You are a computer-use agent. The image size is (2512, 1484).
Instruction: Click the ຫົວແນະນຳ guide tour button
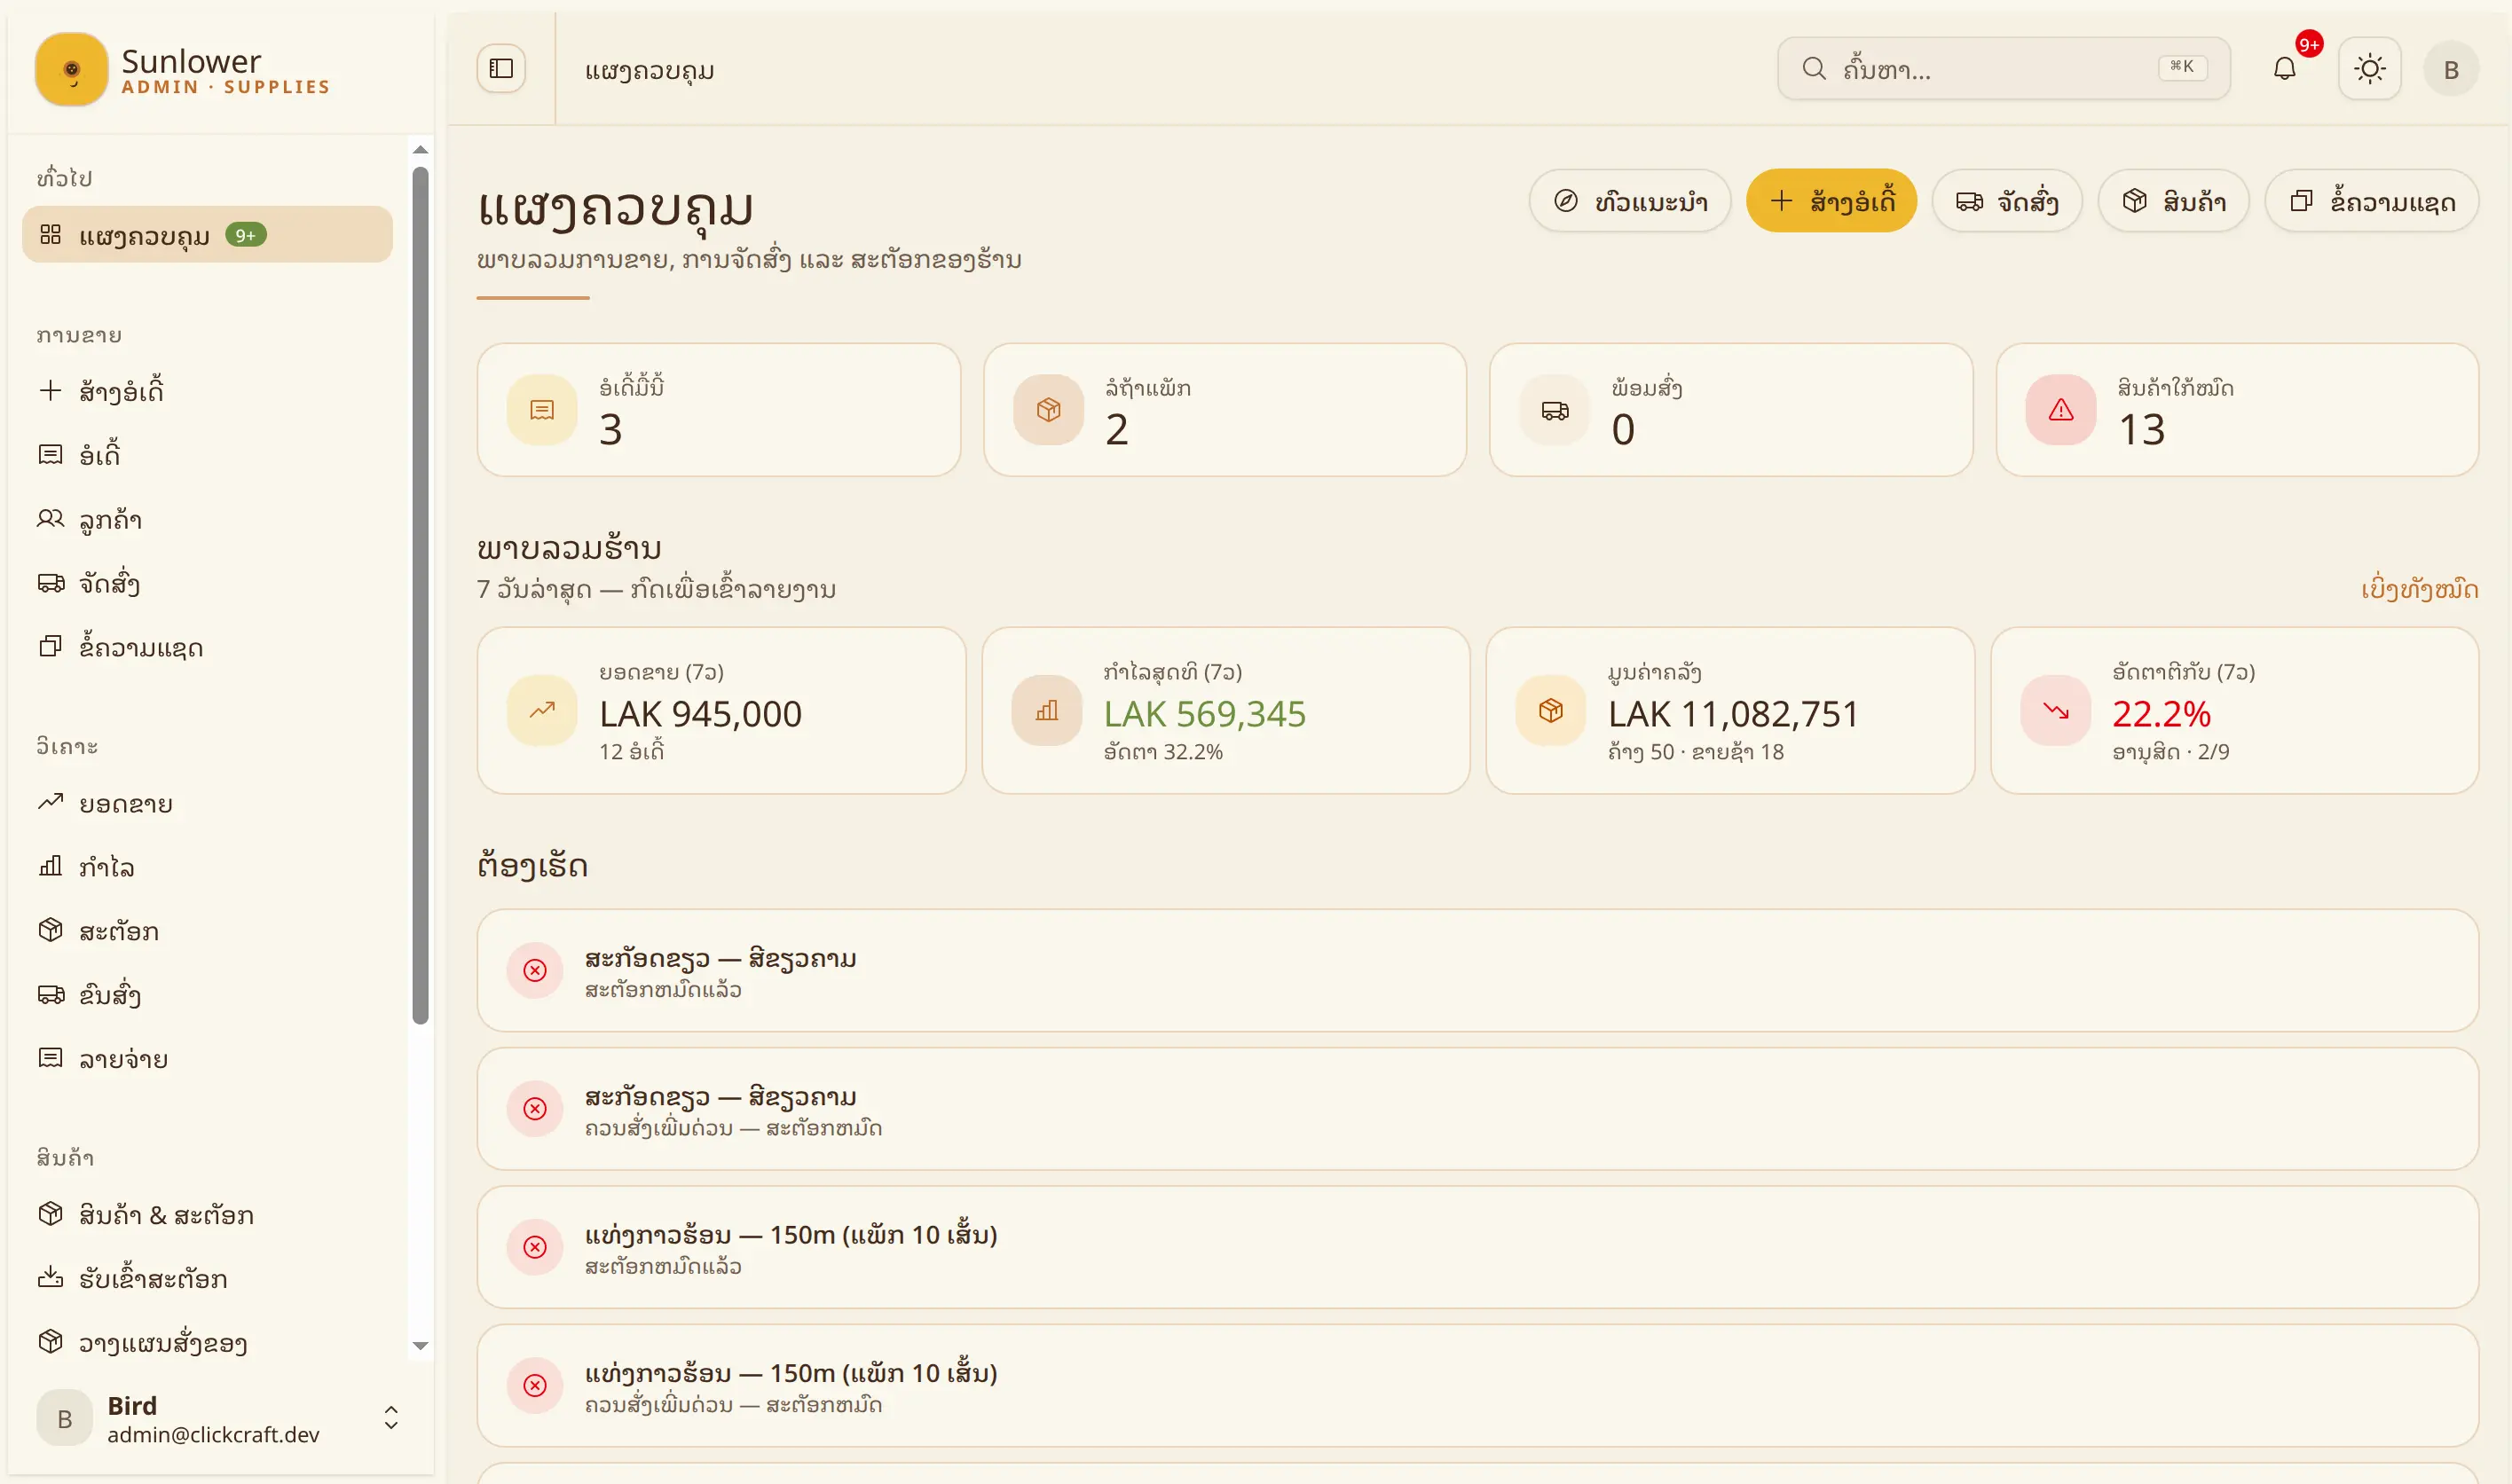1630,202
